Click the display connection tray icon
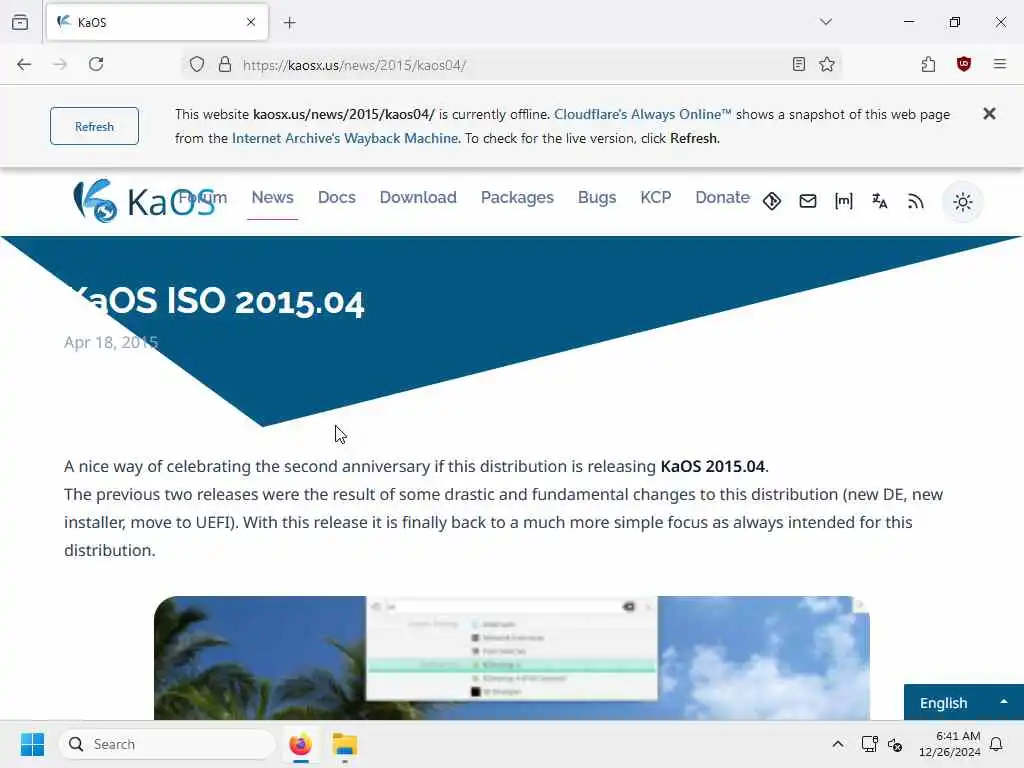The height and width of the screenshot is (768, 1024). pos(869,744)
